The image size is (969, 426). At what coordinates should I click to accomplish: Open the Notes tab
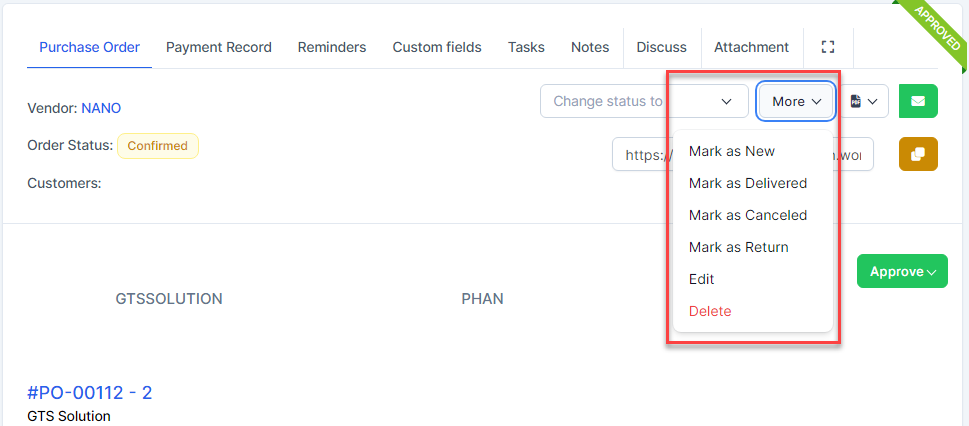(x=590, y=47)
